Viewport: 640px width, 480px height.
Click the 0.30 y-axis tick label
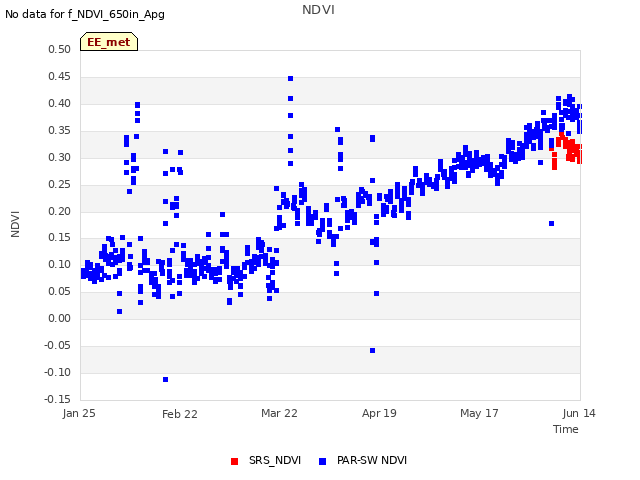60,157
